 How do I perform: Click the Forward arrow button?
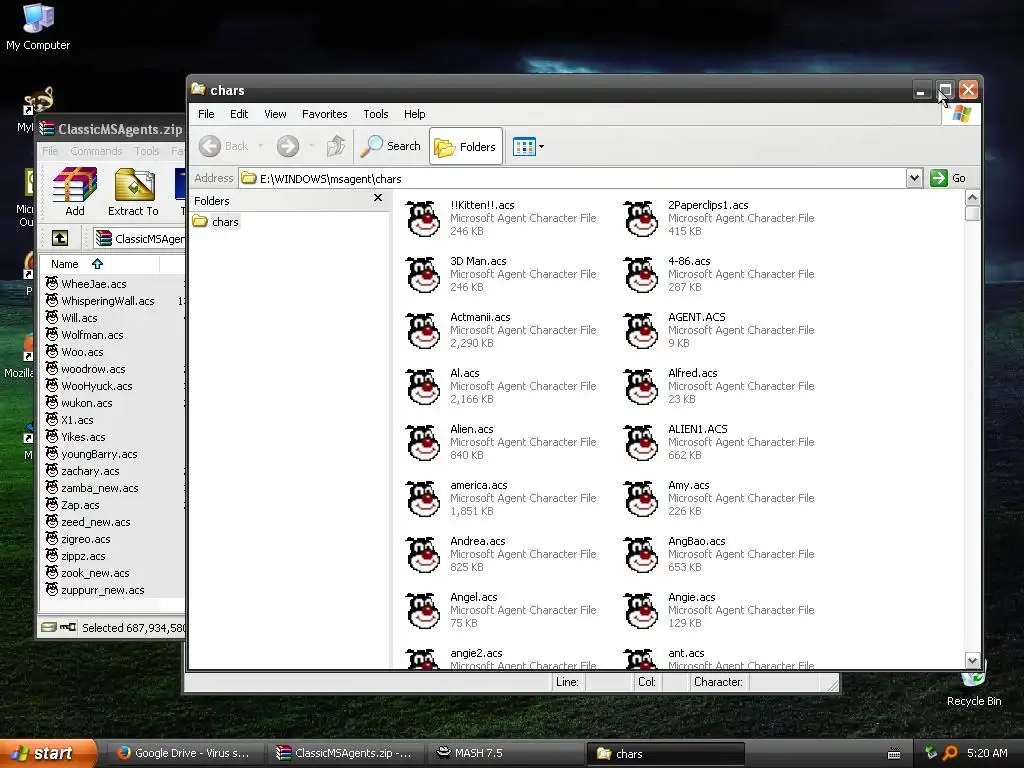[288, 146]
